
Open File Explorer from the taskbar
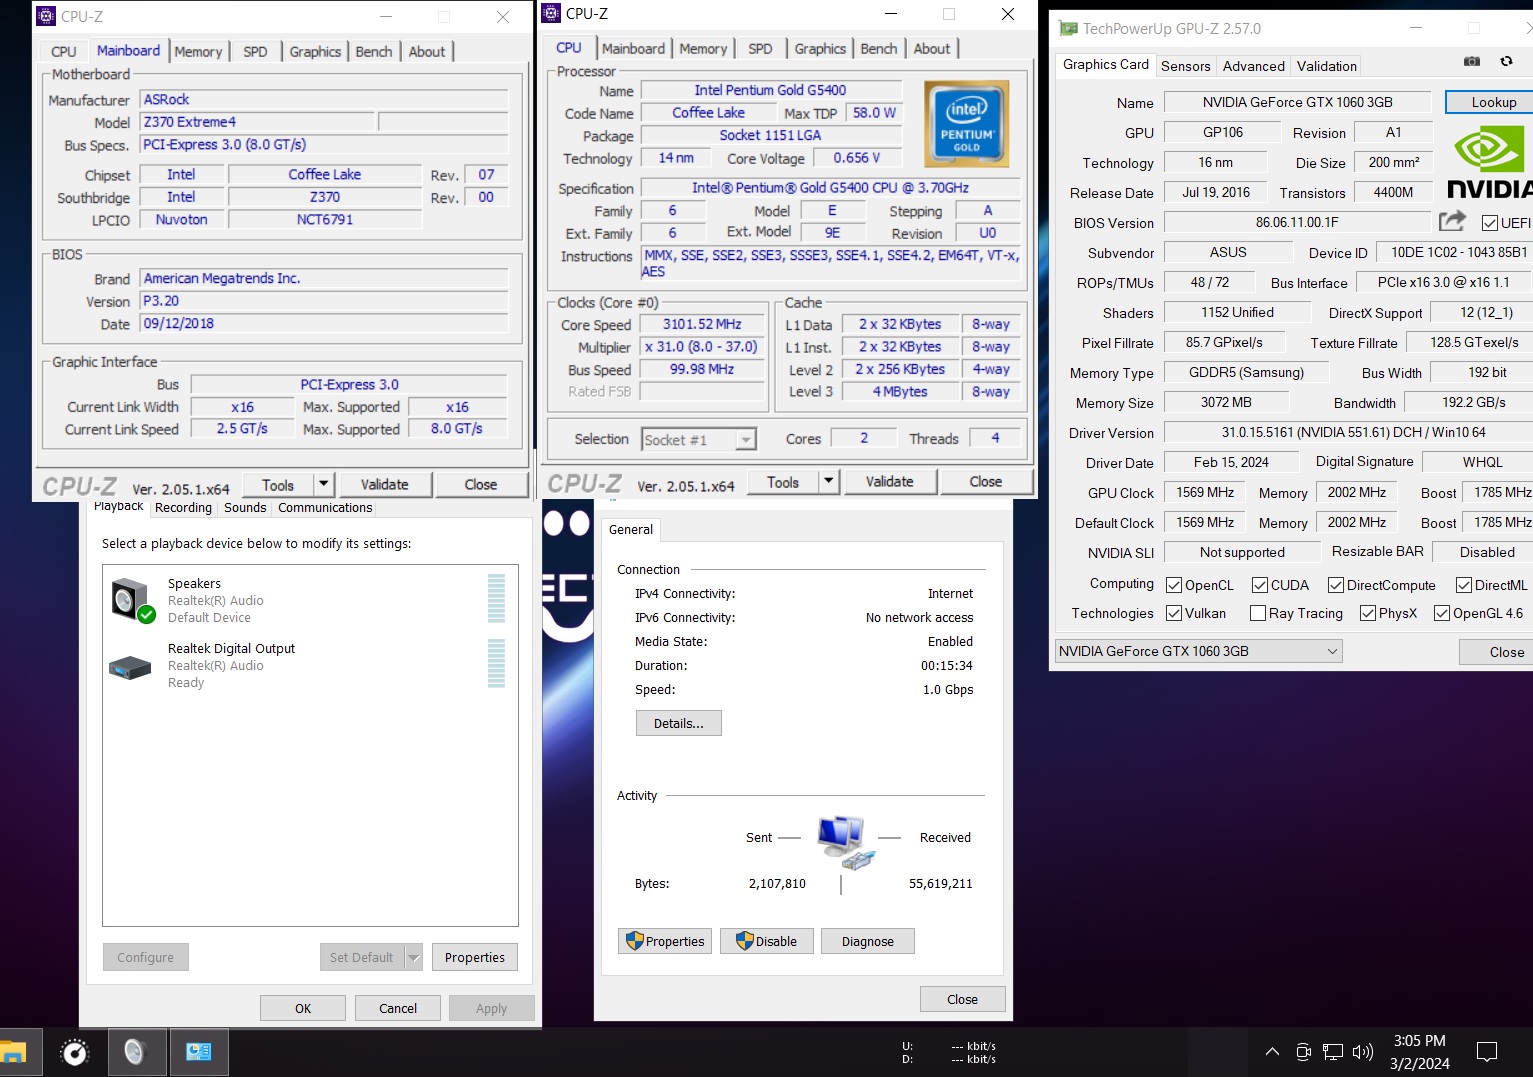coord(13,1052)
